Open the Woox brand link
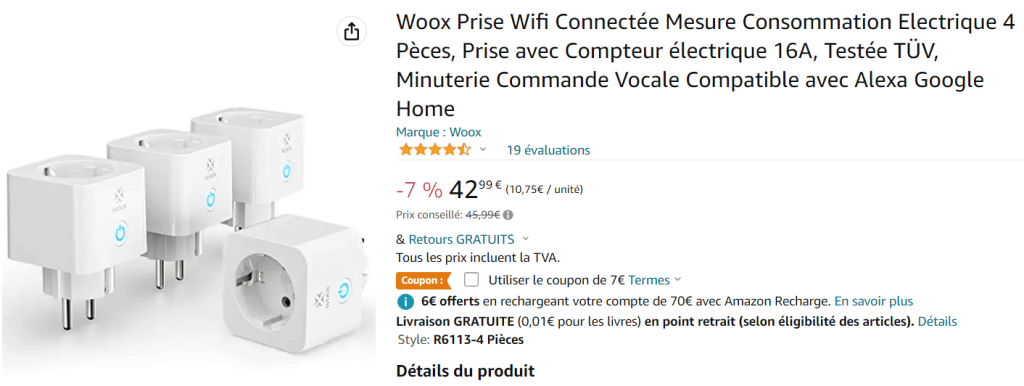Screen dimensions: 1024x386 click(439, 132)
